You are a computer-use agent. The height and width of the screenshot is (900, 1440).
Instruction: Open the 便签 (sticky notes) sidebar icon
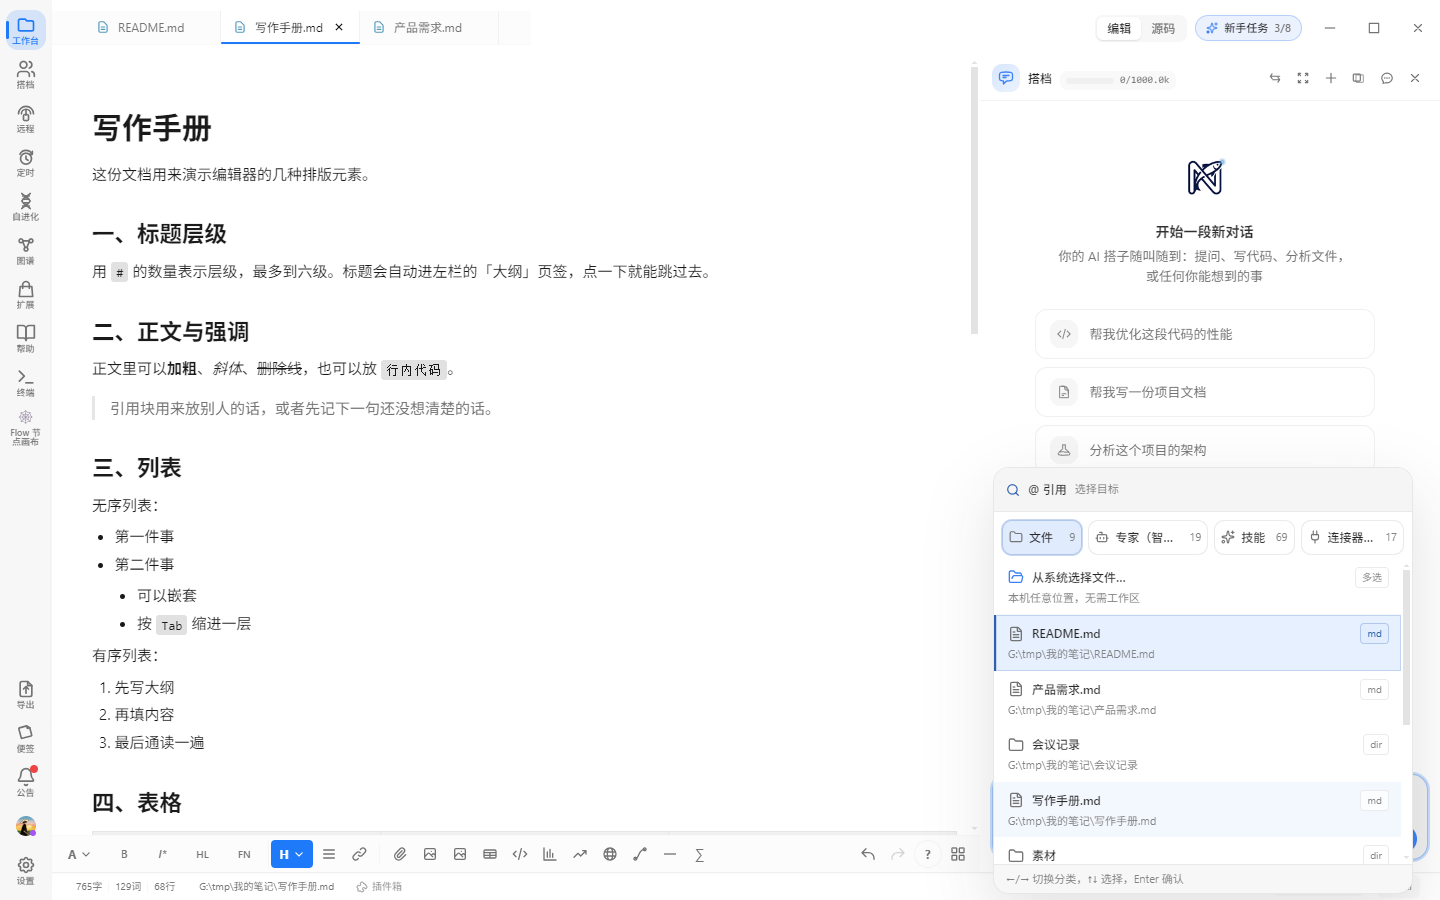[26, 738]
